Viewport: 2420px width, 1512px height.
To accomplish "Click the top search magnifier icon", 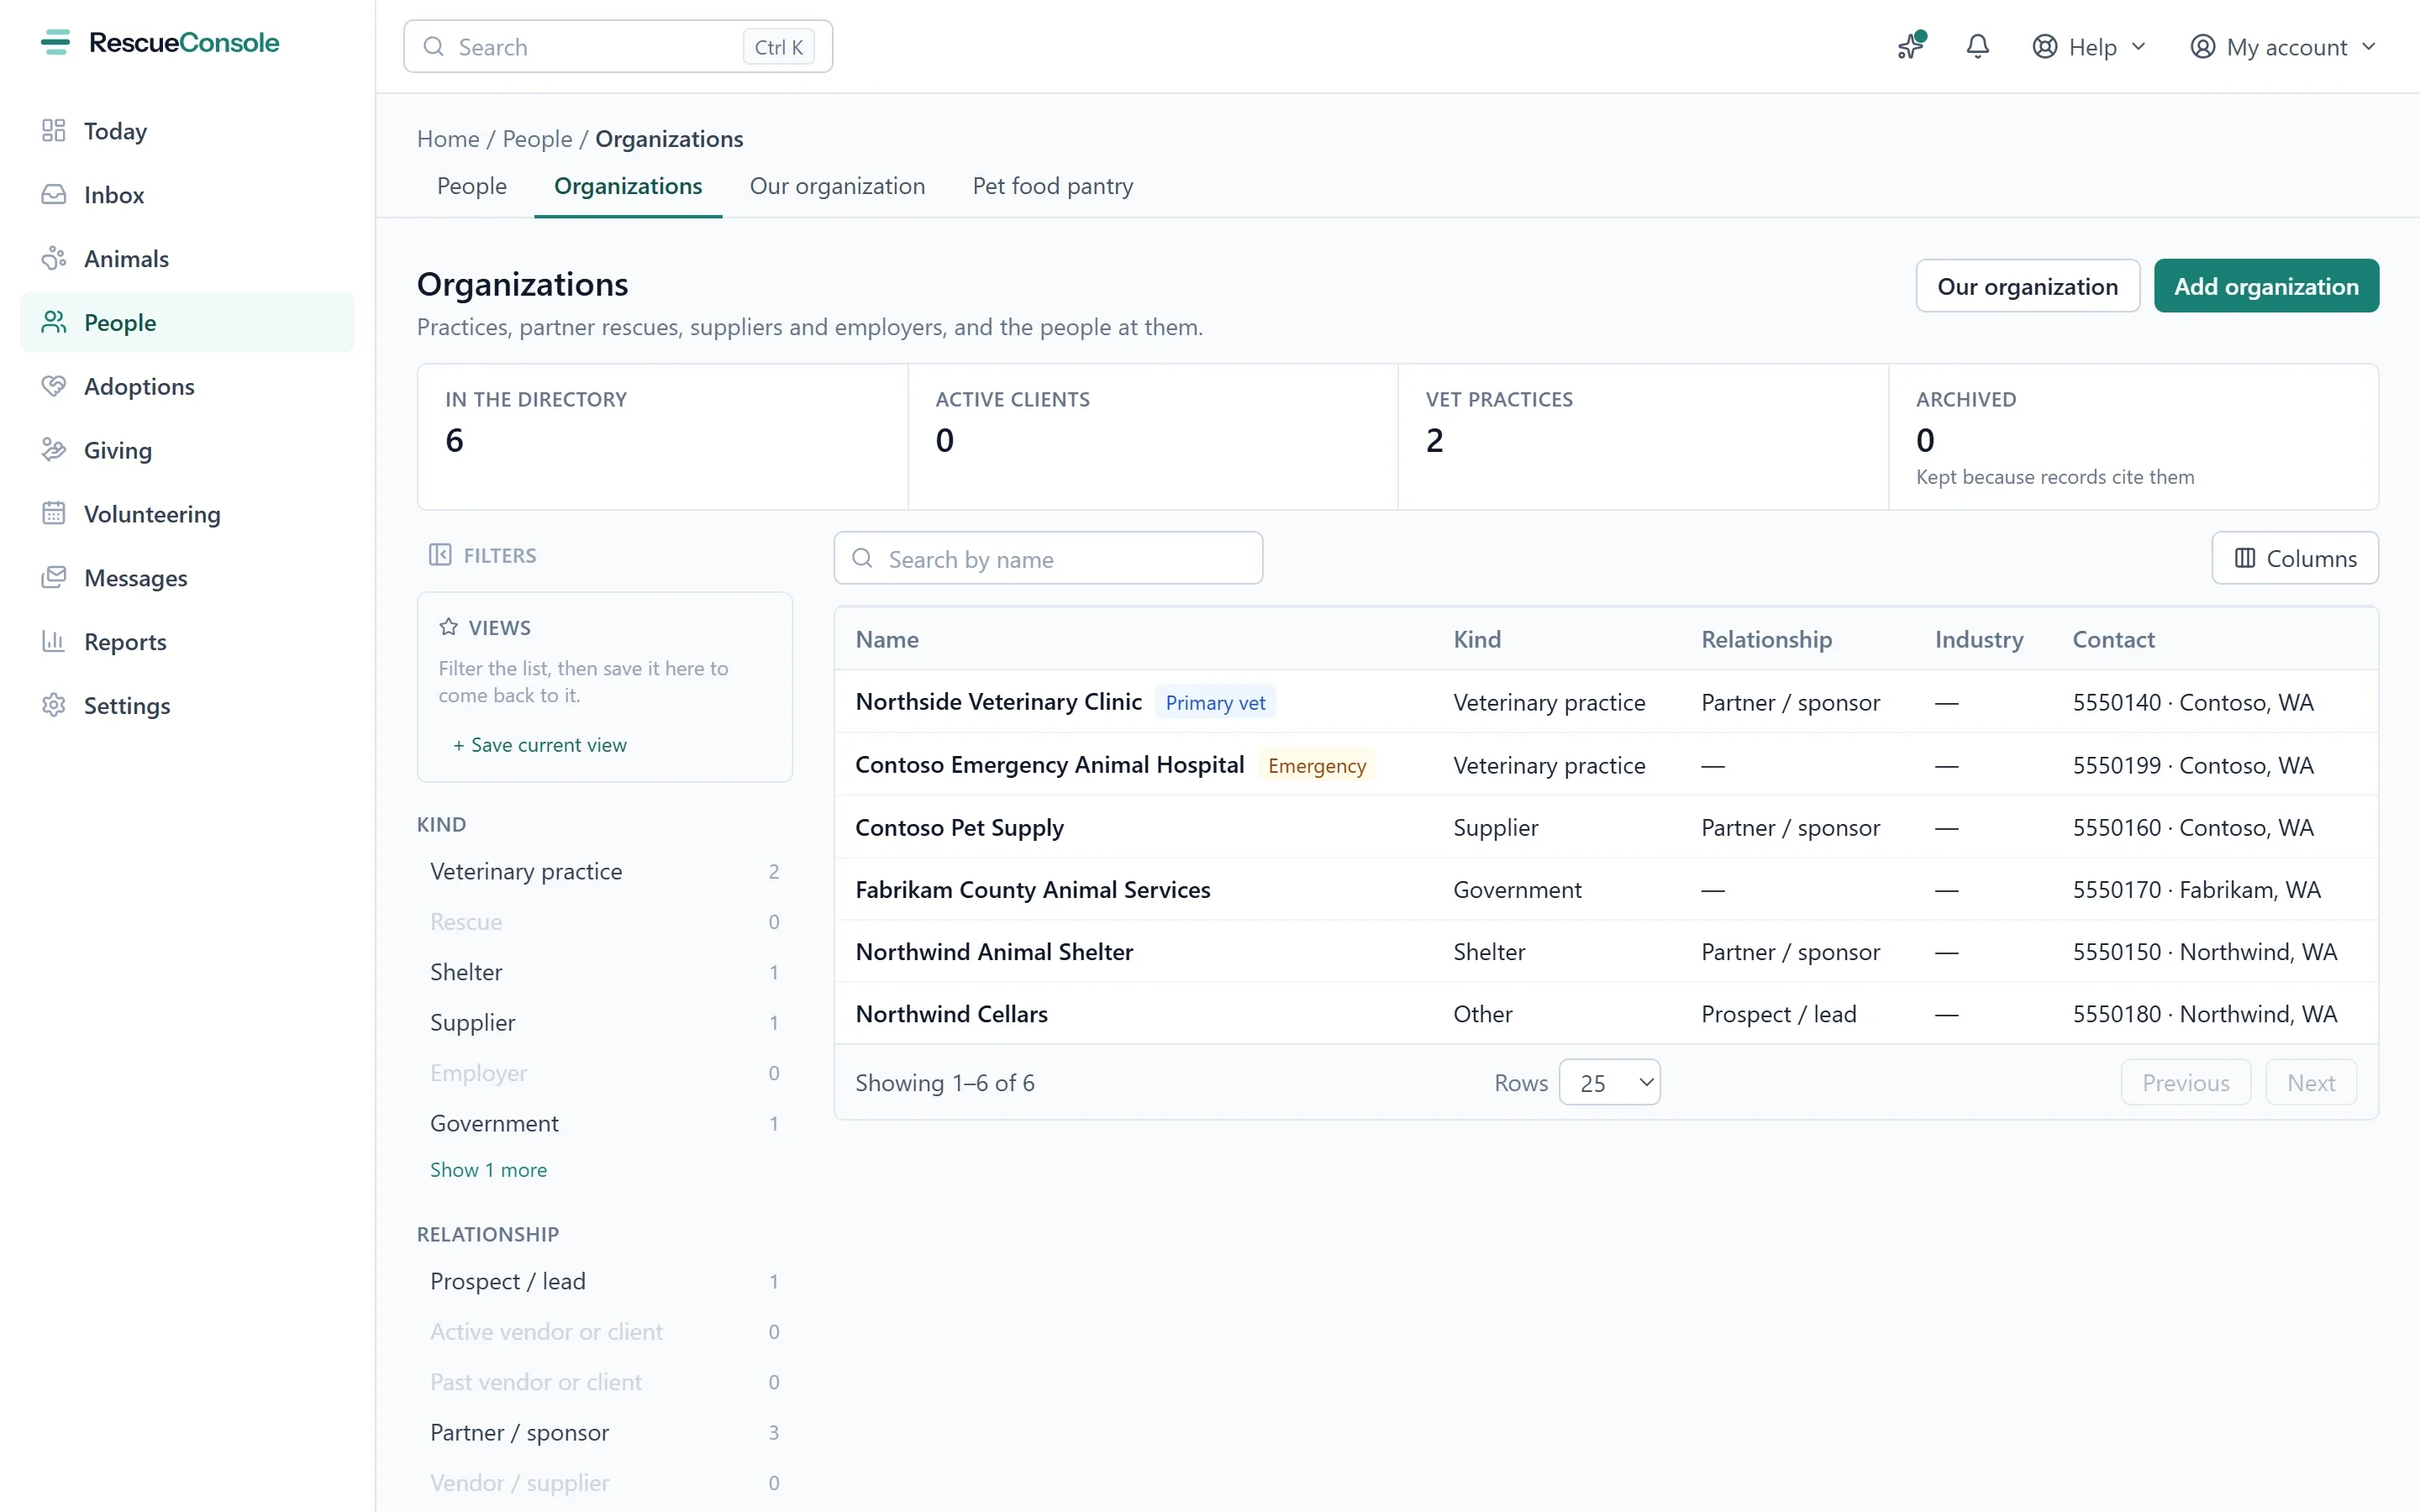I will (433, 47).
